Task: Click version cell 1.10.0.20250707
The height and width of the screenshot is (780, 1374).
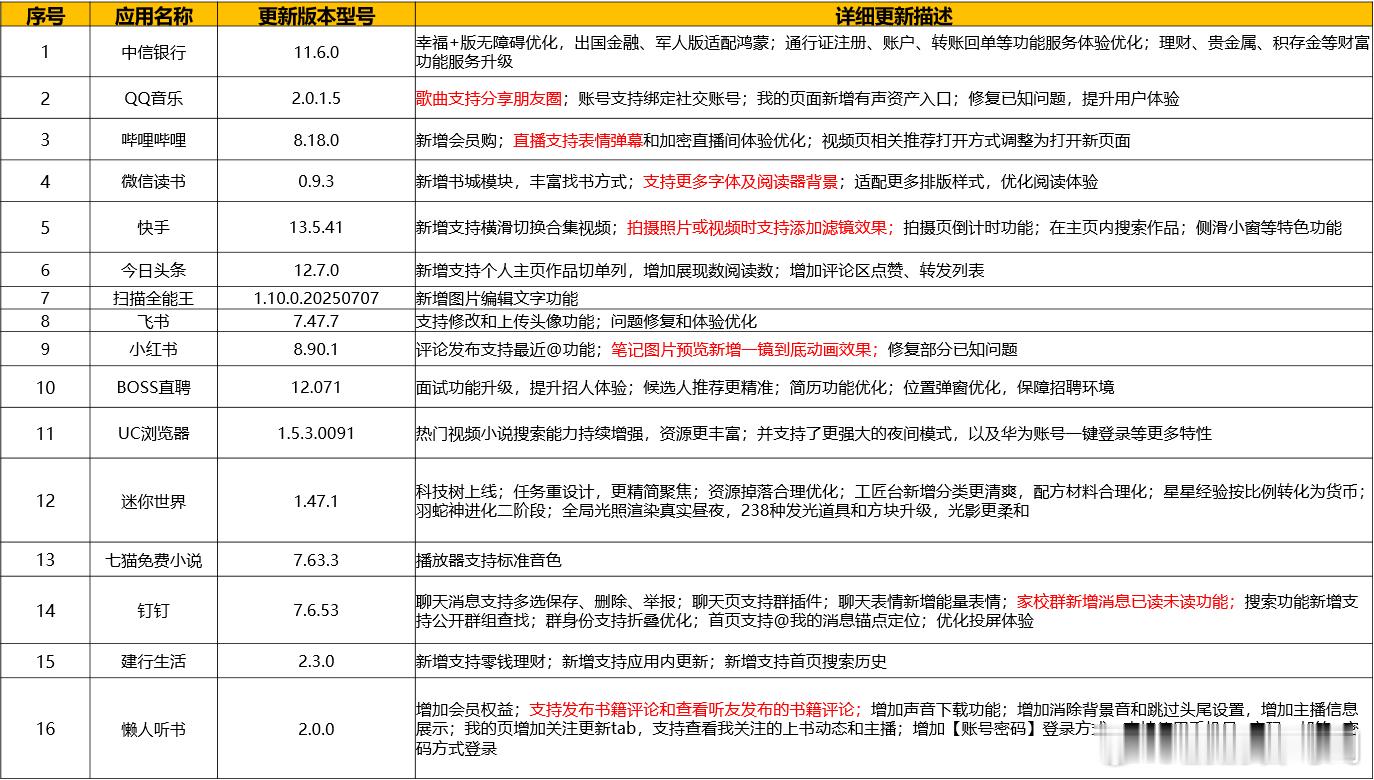Action: [x=316, y=298]
